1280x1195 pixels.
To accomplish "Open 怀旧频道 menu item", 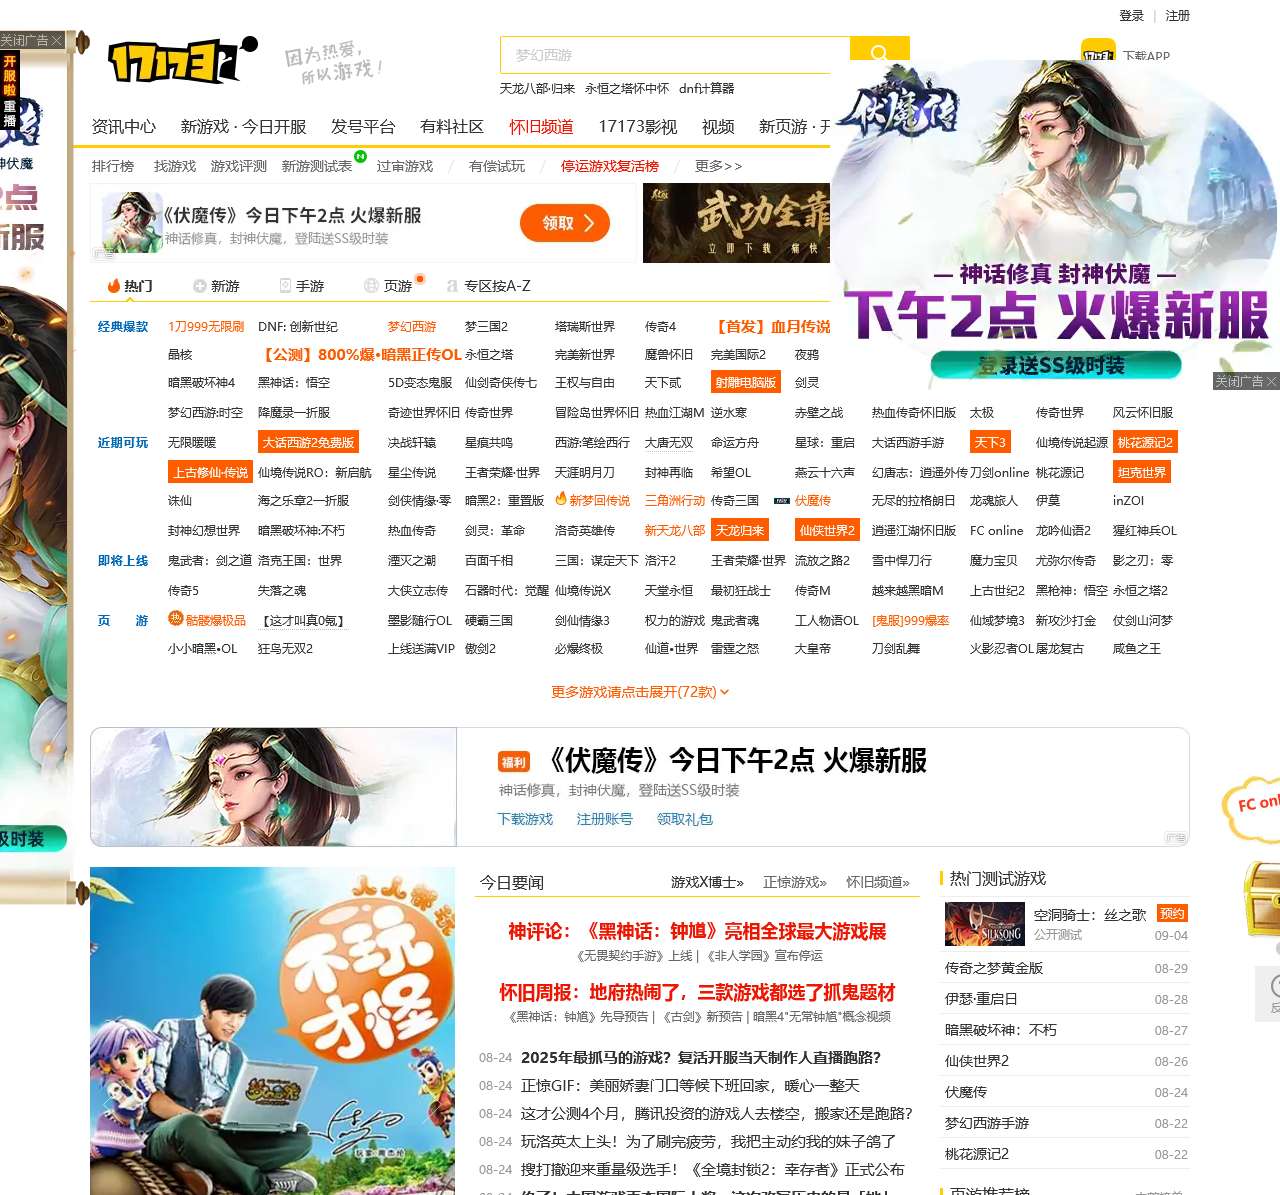I will 541,126.
